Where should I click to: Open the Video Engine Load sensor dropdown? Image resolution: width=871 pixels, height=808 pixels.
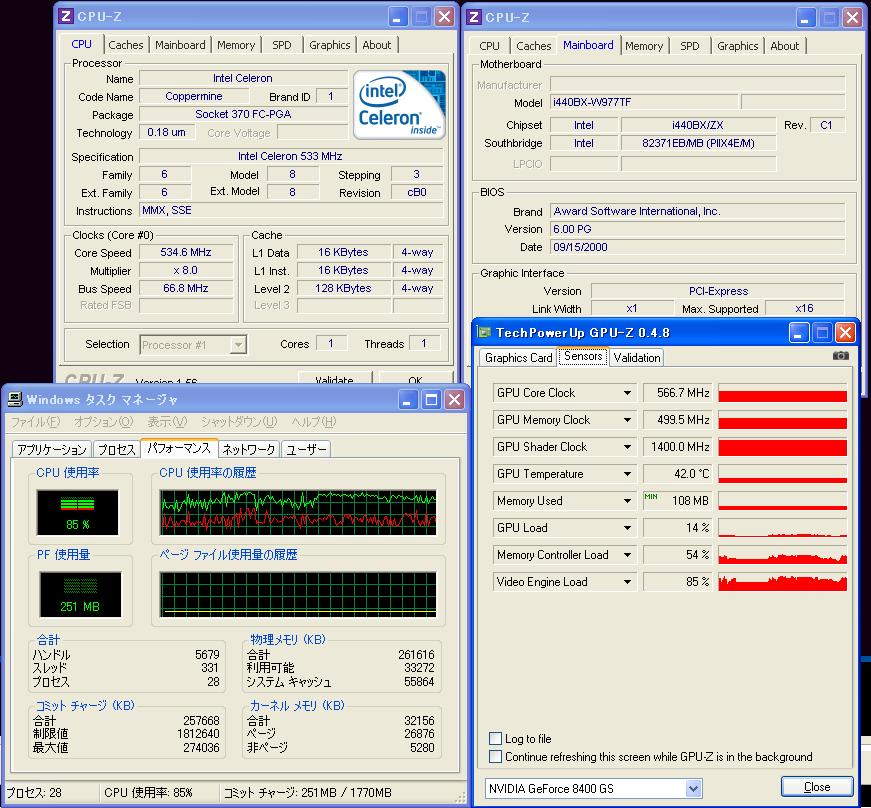[627, 582]
